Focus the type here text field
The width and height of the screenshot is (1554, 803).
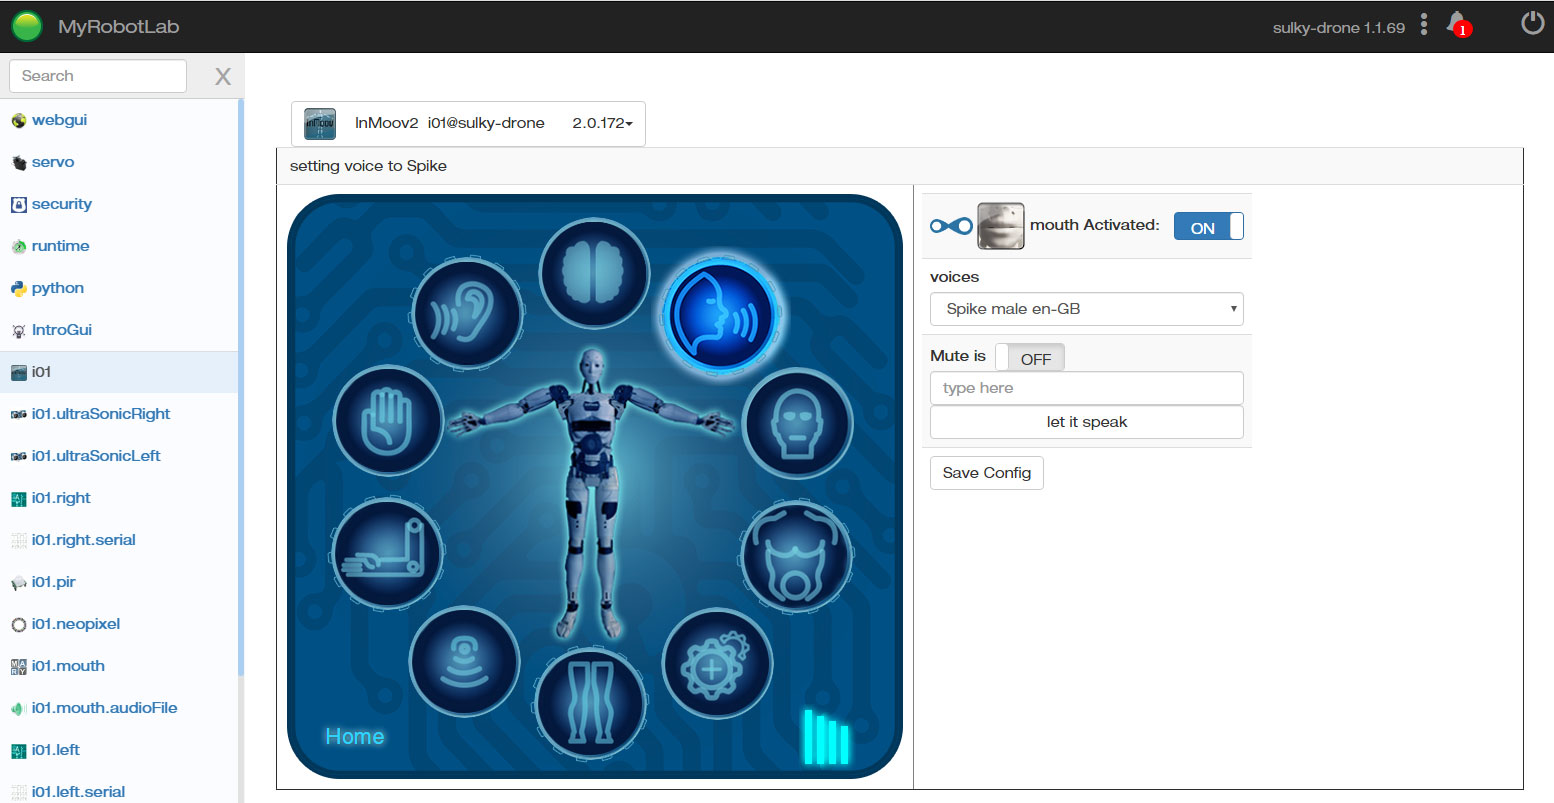click(x=1087, y=388)
